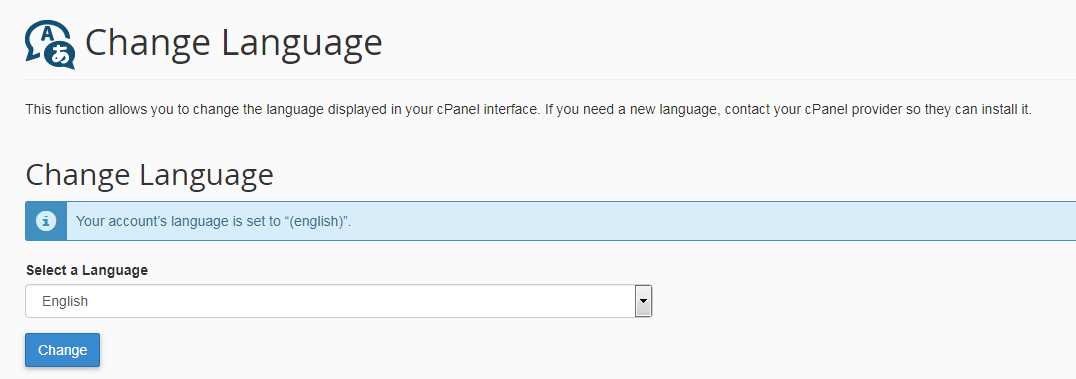
Task: Click the large Change Language page title
Action: point(233,43)
